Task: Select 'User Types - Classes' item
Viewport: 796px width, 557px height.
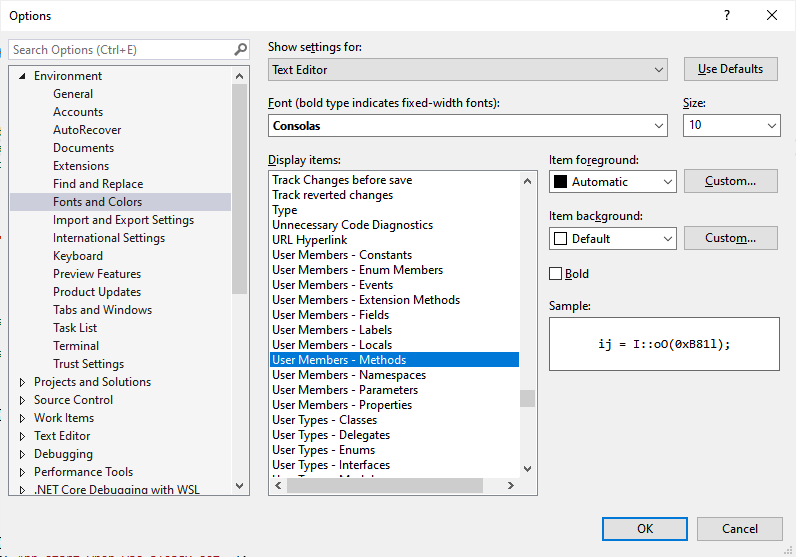Action: coord(394,420)
